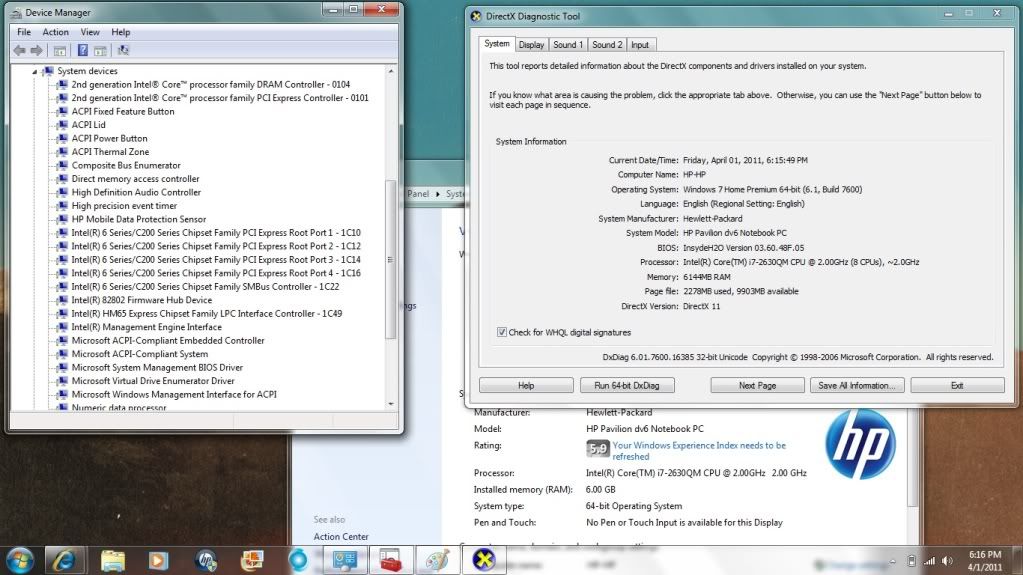Switch to the red toolbox taskbar icon
Viewport: 1023px width, 575px height.
[x=391, y=561]
